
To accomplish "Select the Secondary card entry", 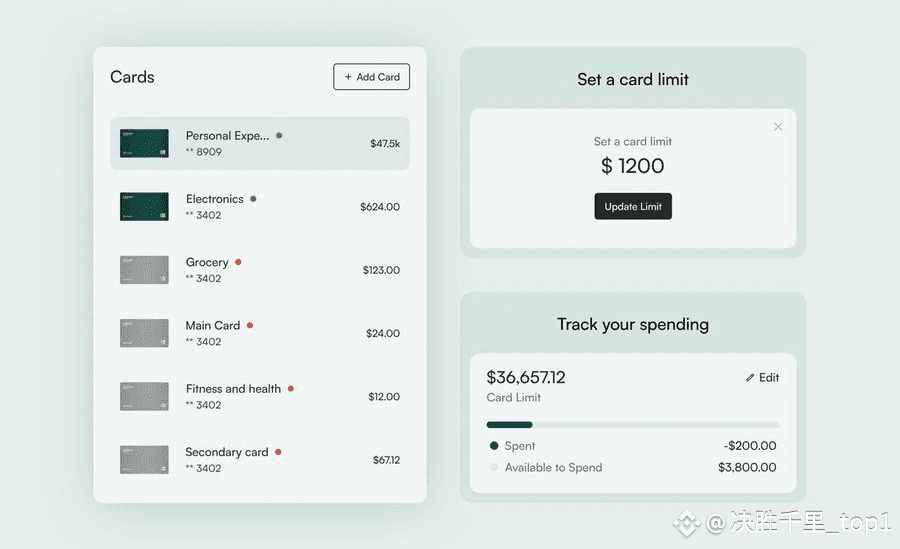I will tap(260, 459).
